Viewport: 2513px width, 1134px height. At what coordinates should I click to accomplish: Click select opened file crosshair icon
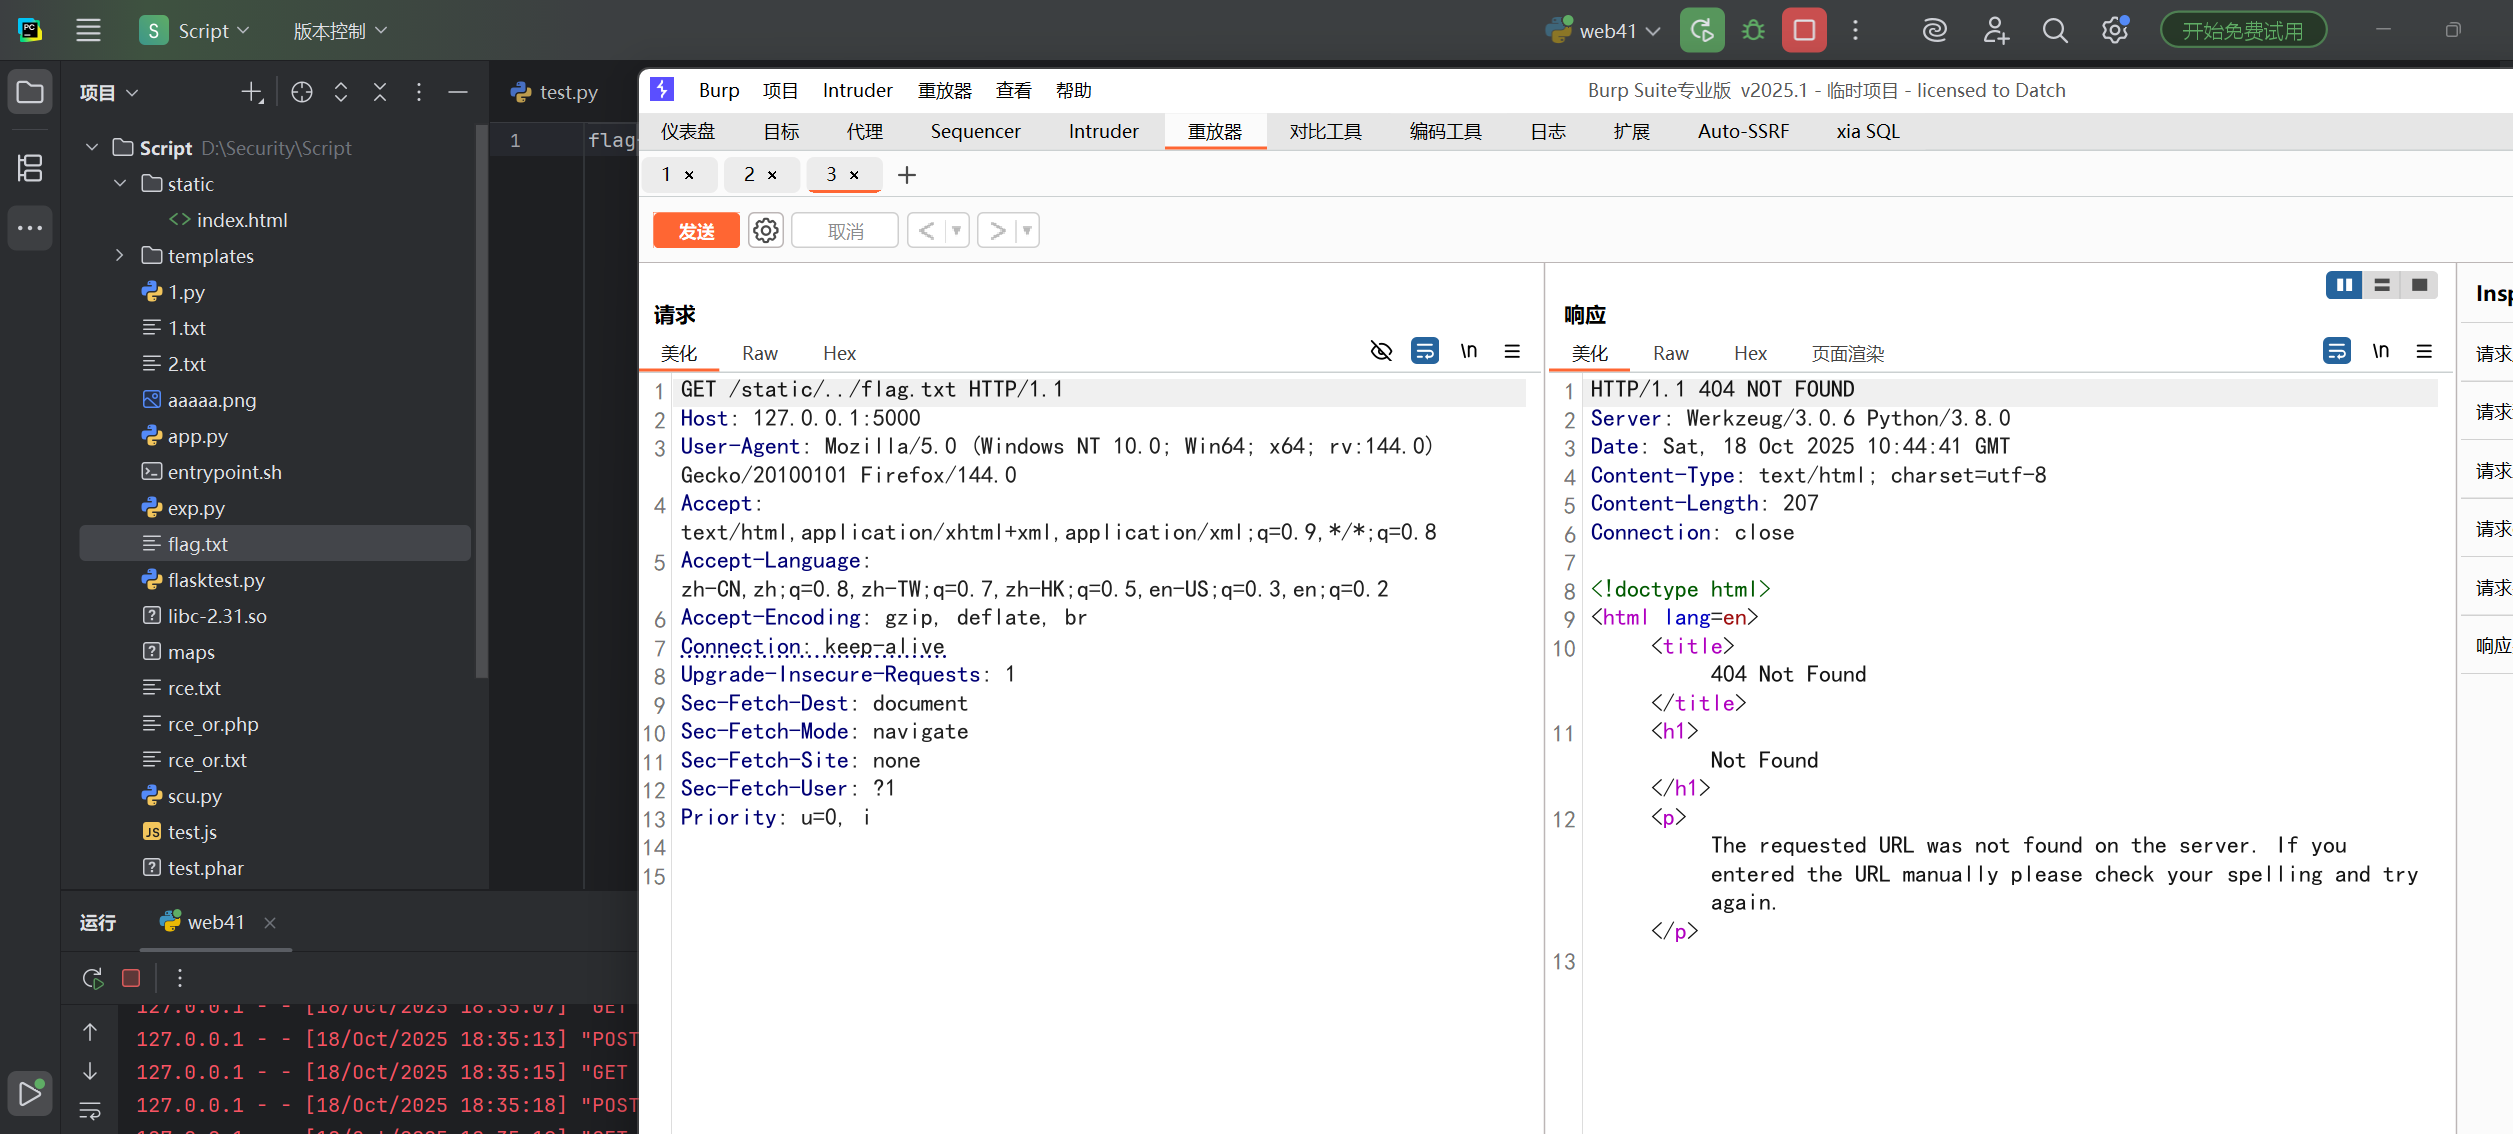[x=301, y=92]
